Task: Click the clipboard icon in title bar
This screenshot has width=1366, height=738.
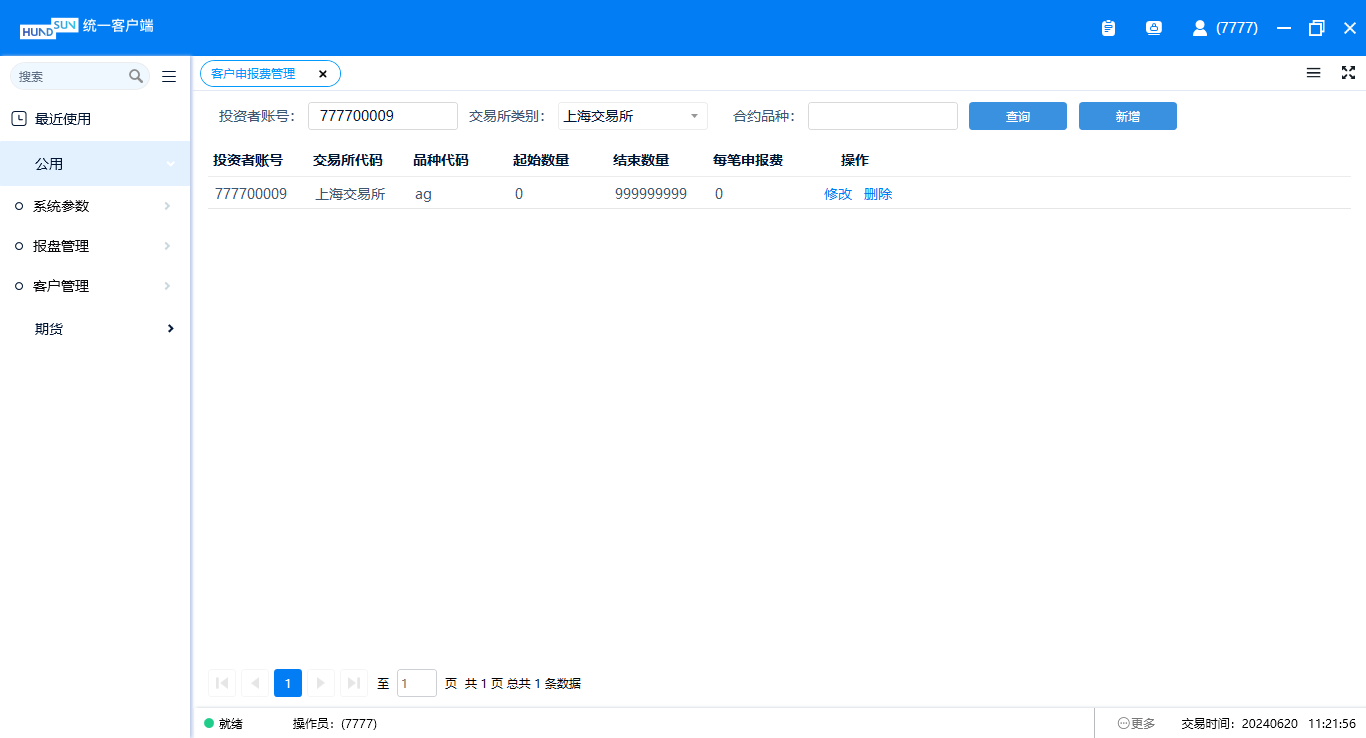Action: tap(1108, 28)
